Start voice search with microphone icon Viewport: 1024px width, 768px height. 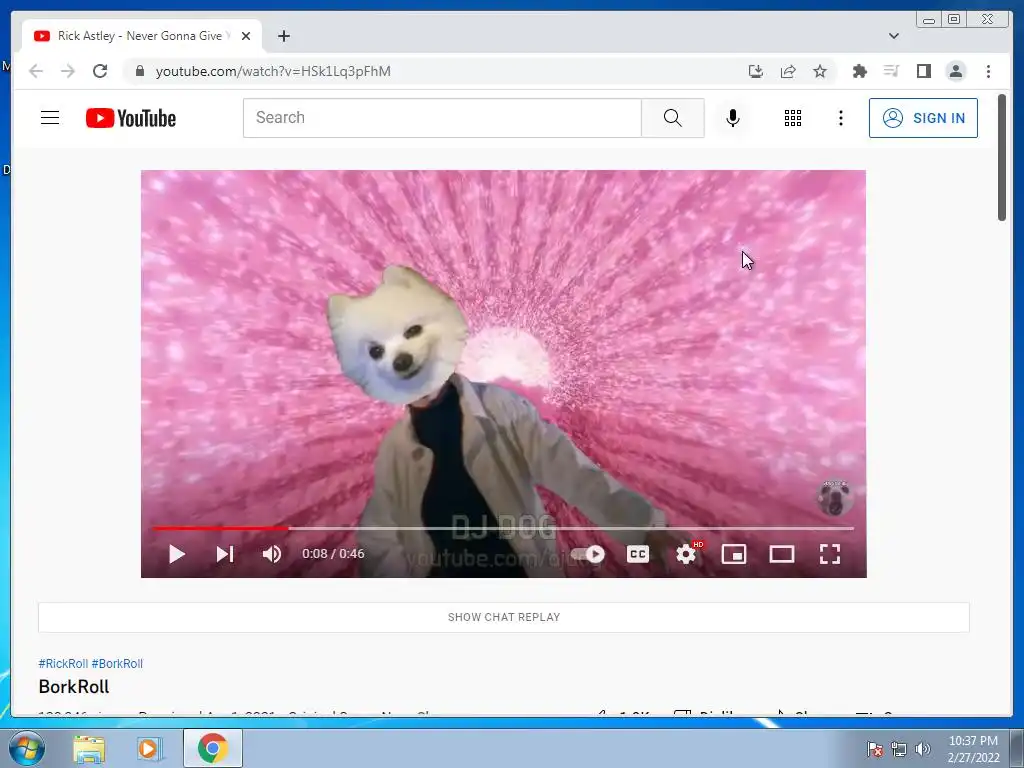point(733,118)
